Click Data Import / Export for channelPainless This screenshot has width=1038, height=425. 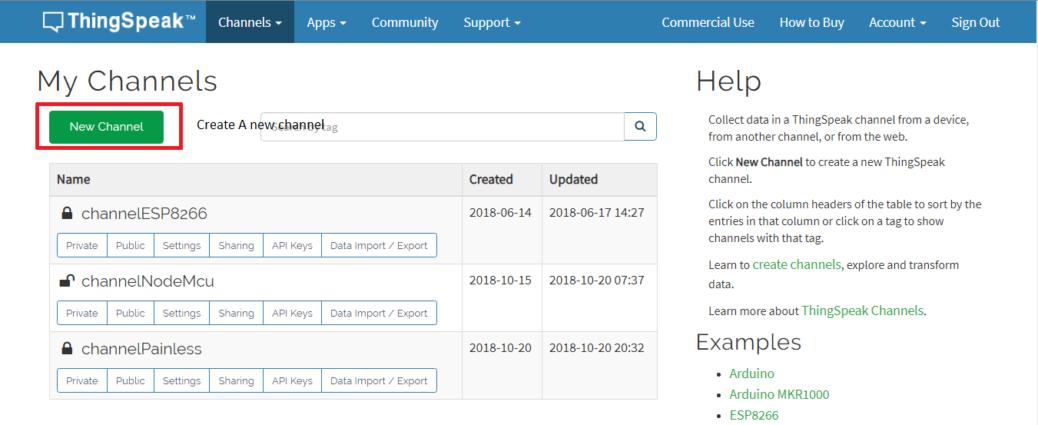tap(379, 381)
